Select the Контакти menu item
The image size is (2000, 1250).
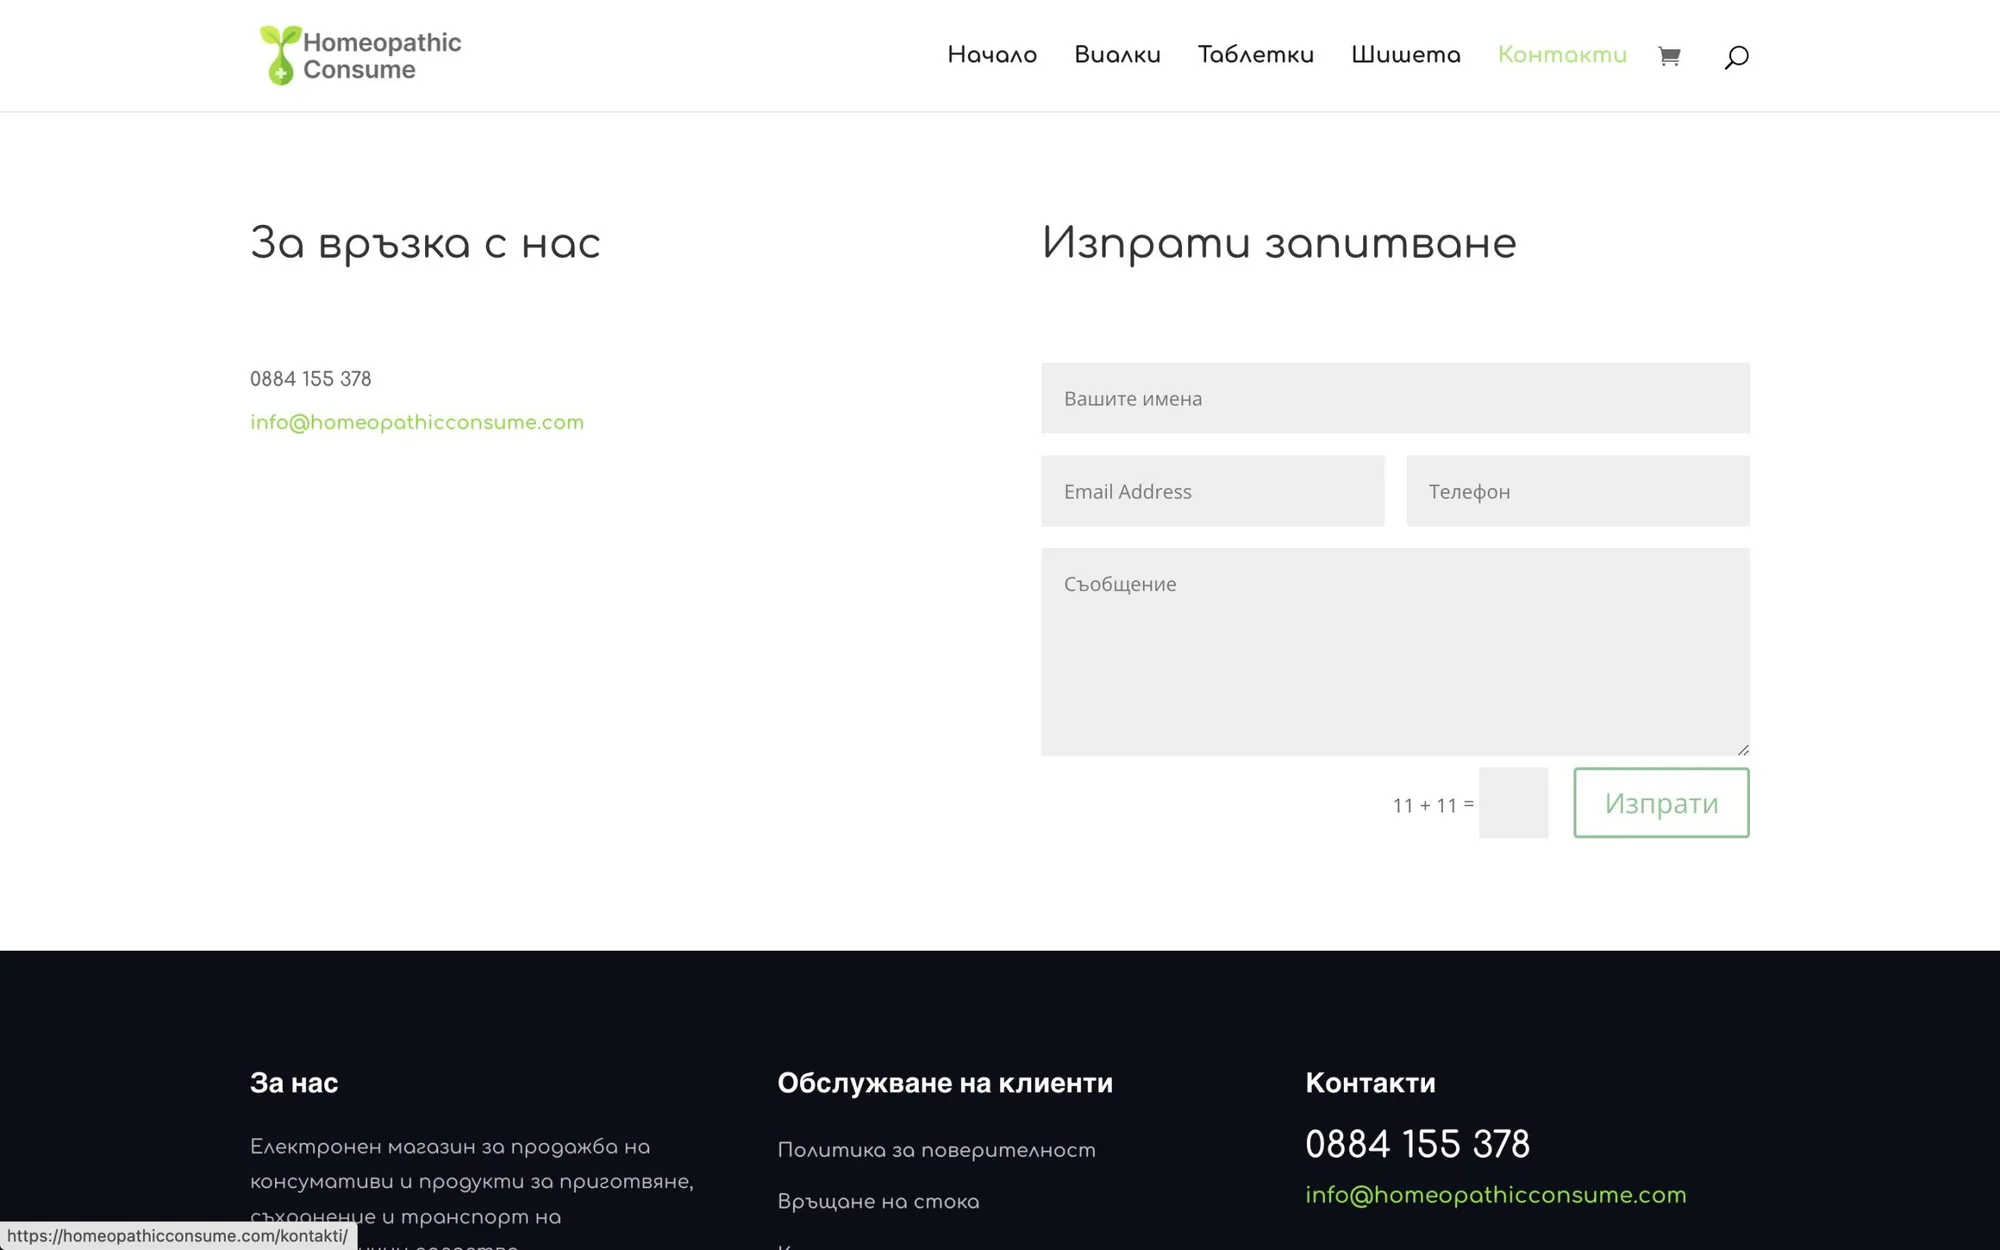tap(1562, 55)
